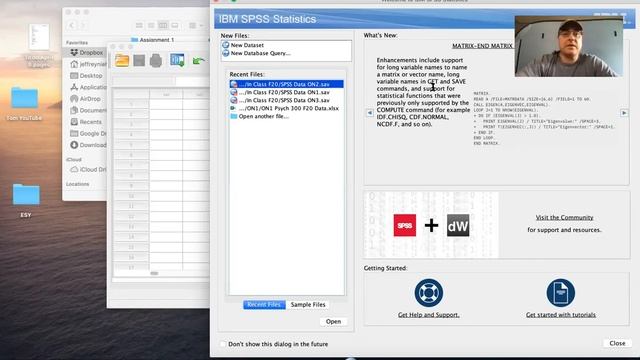This screenshot has width=640, height=360.
Task: Click Recall dialog icon in data editor toolbar
Action: [177, 60]
